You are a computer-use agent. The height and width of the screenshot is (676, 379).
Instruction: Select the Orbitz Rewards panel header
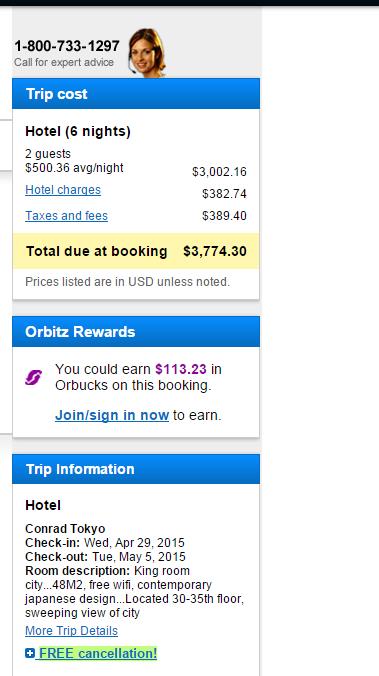pos(136,332)
